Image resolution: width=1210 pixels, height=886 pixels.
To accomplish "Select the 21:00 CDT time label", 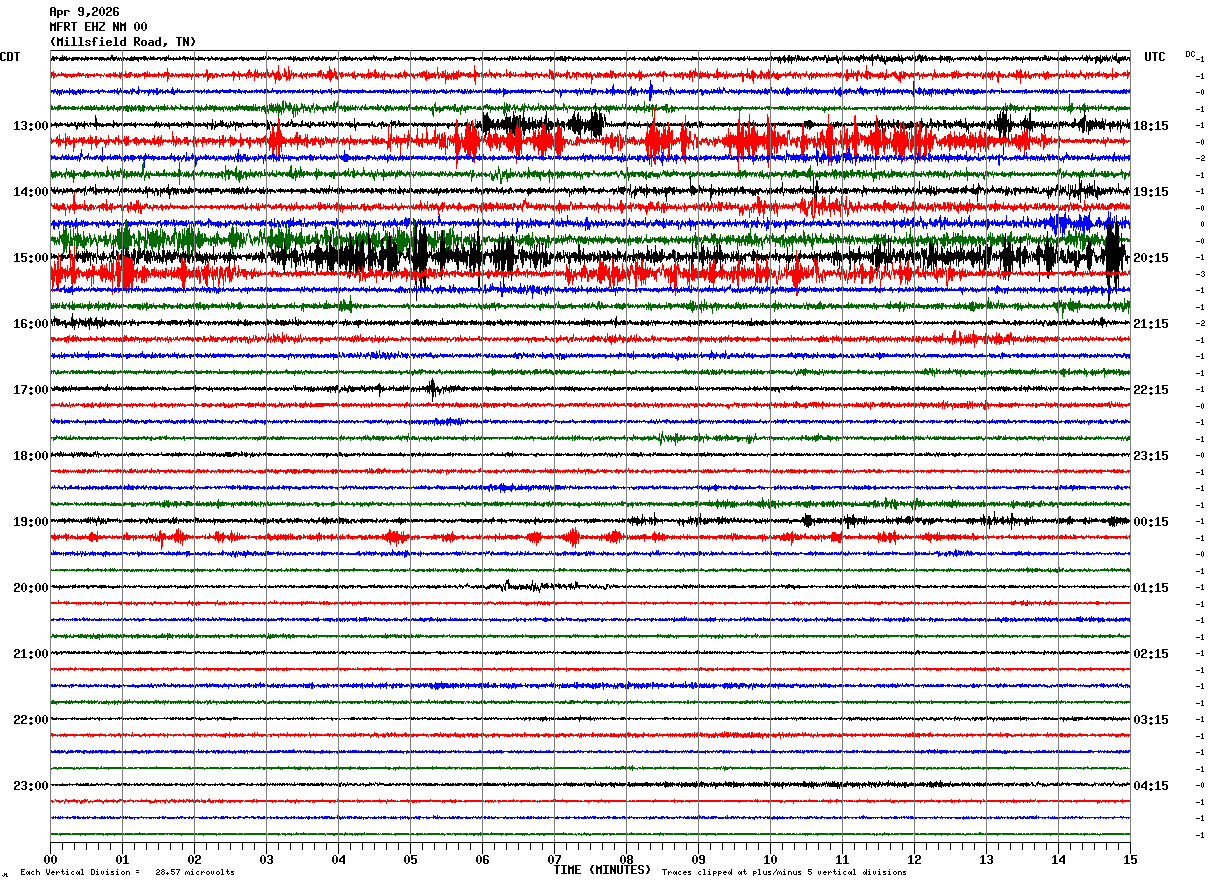I will (x=31, y=654).
